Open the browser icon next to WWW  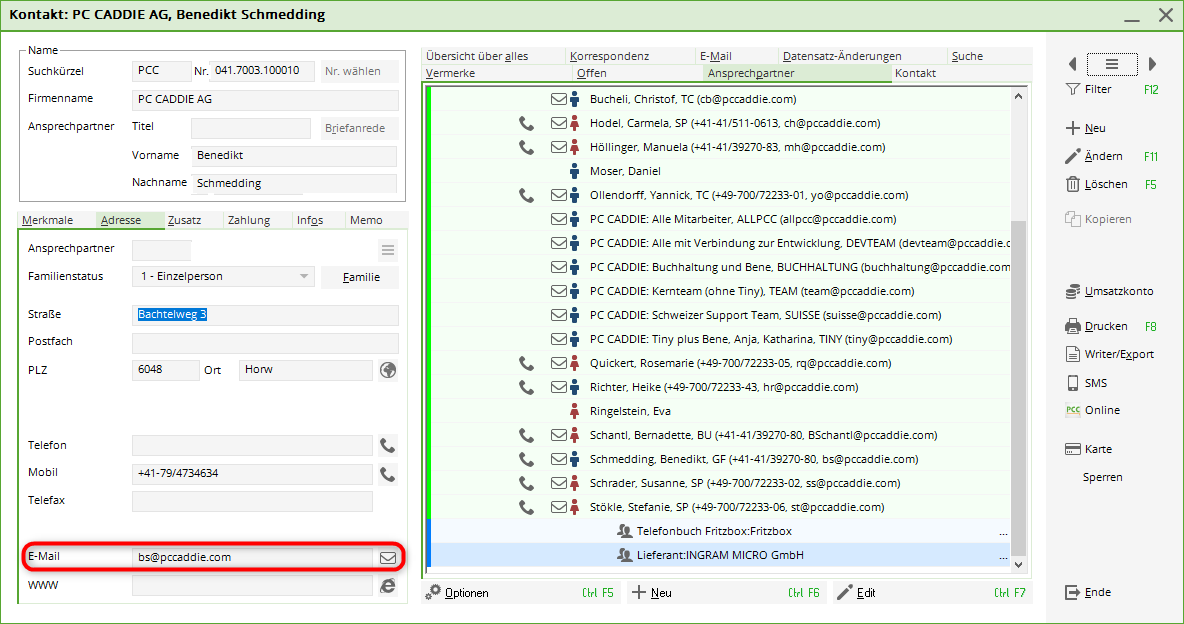[388, 586]
